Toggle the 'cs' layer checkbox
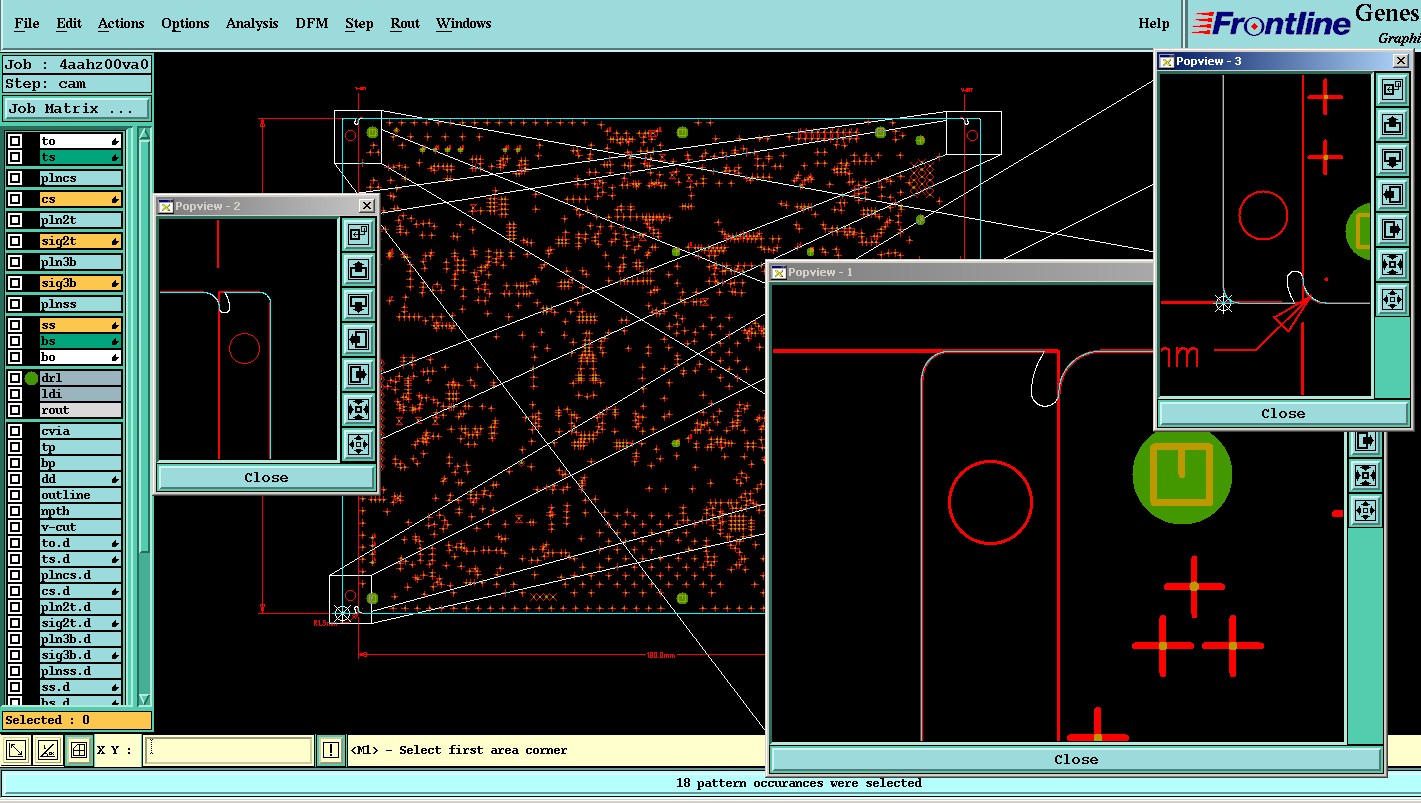This screenshot has height=803, width=1421. click(15, 199)
